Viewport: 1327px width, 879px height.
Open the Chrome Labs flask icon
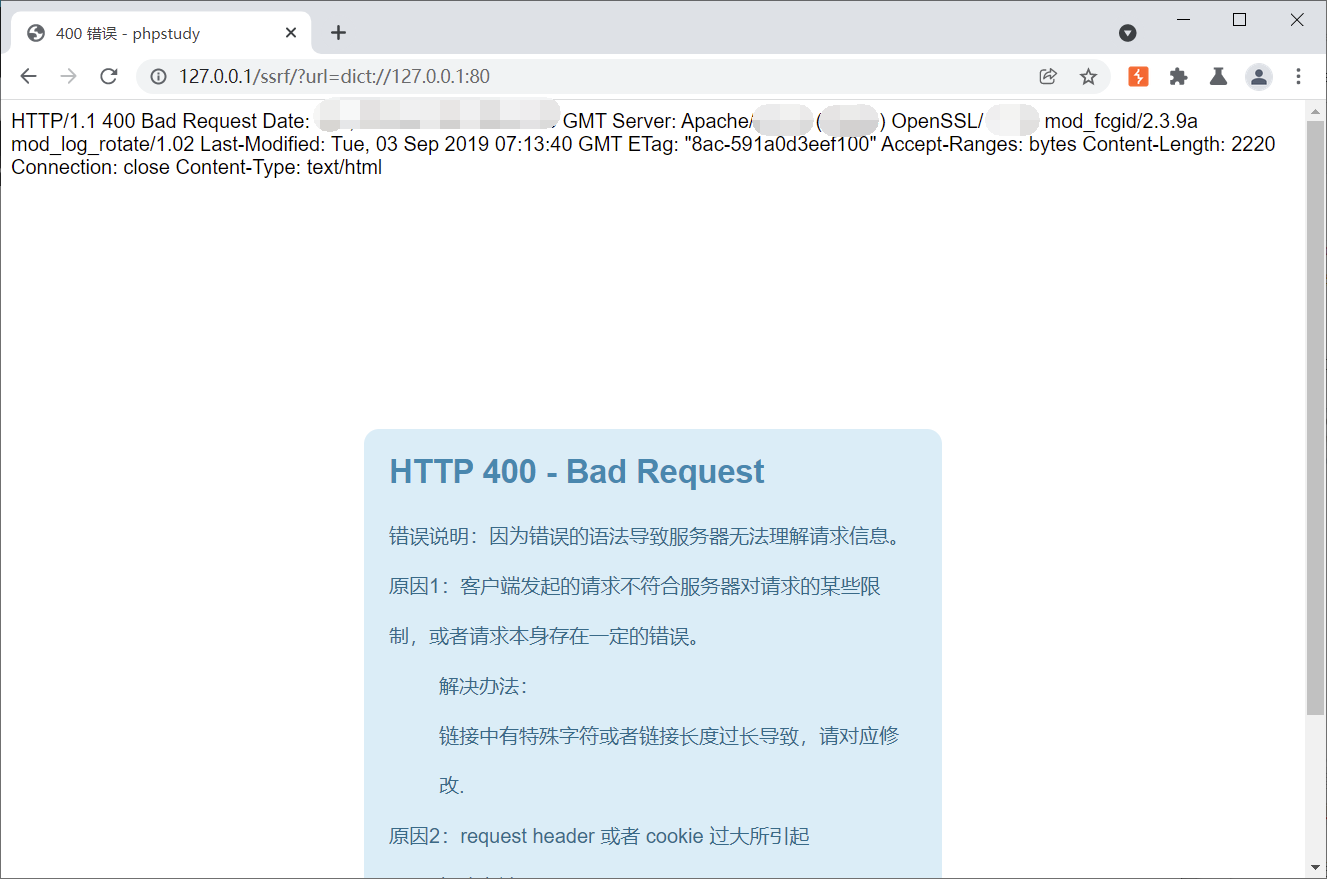click(1218, 76)
